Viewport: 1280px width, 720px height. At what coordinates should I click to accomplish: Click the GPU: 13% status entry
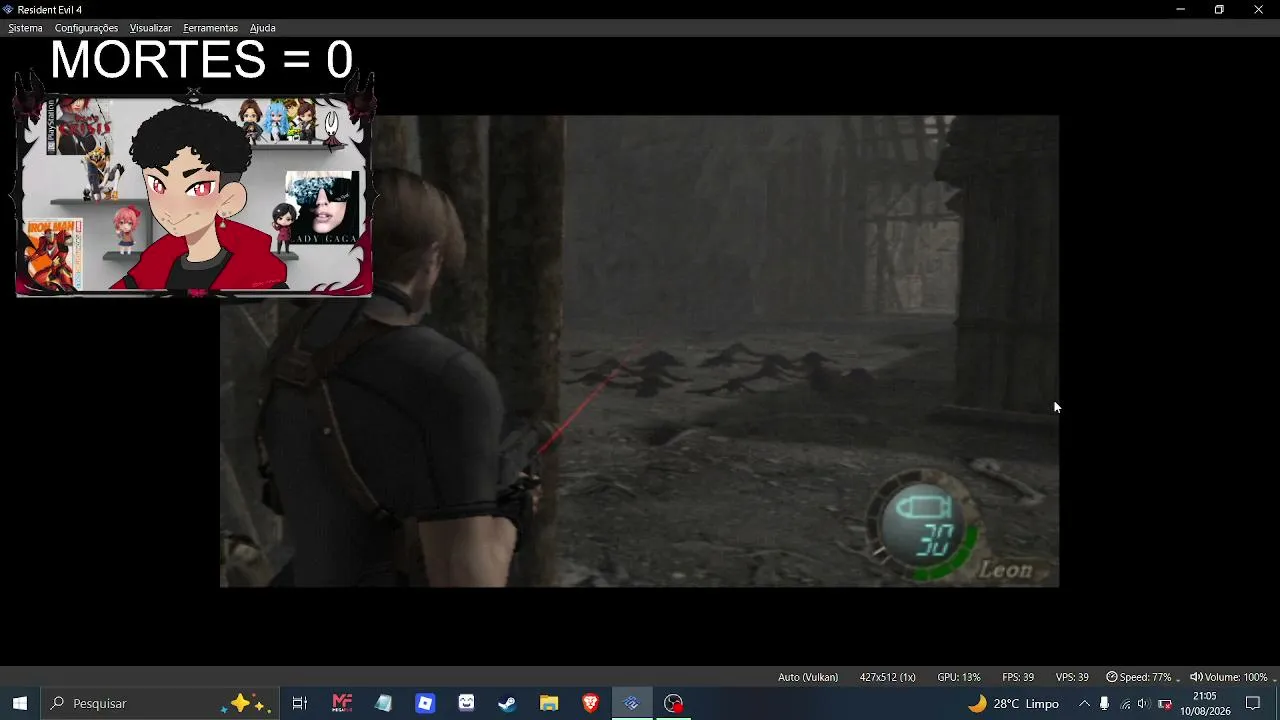958,677
